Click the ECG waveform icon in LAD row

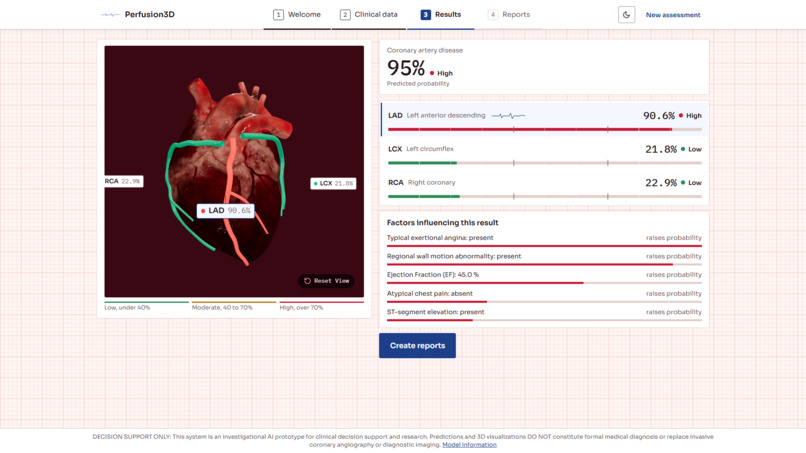[x=508, y=116]
